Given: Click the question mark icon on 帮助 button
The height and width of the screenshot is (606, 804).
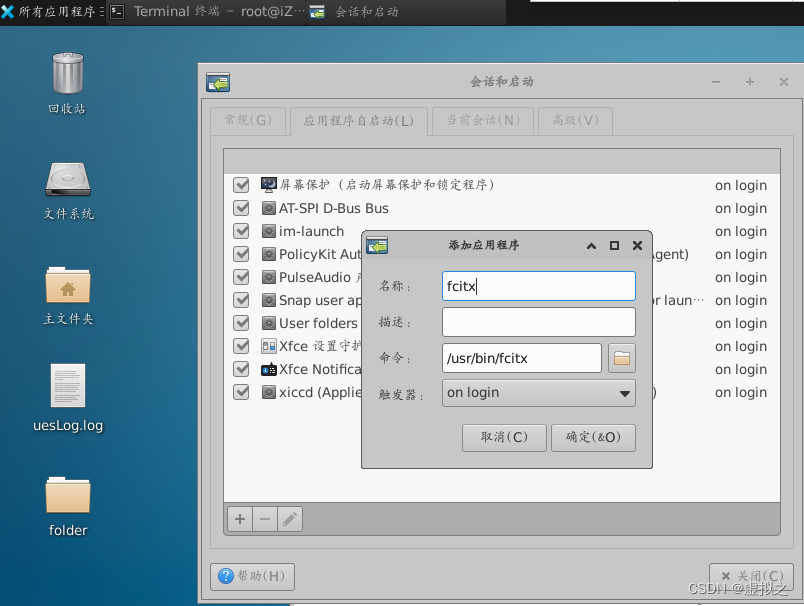Looking at the screenshot, I should [226, 576].
